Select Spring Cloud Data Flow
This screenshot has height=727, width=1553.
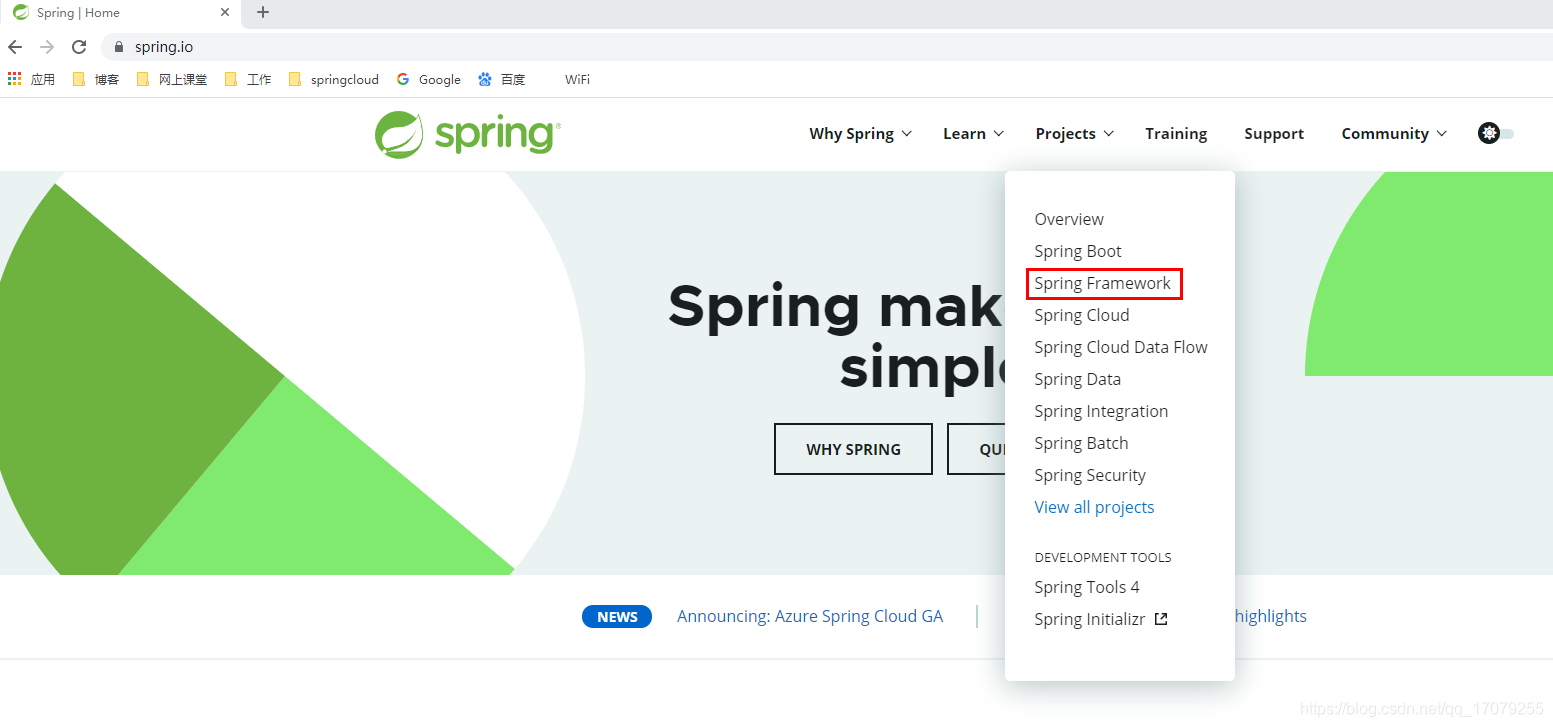[1121, 347]
